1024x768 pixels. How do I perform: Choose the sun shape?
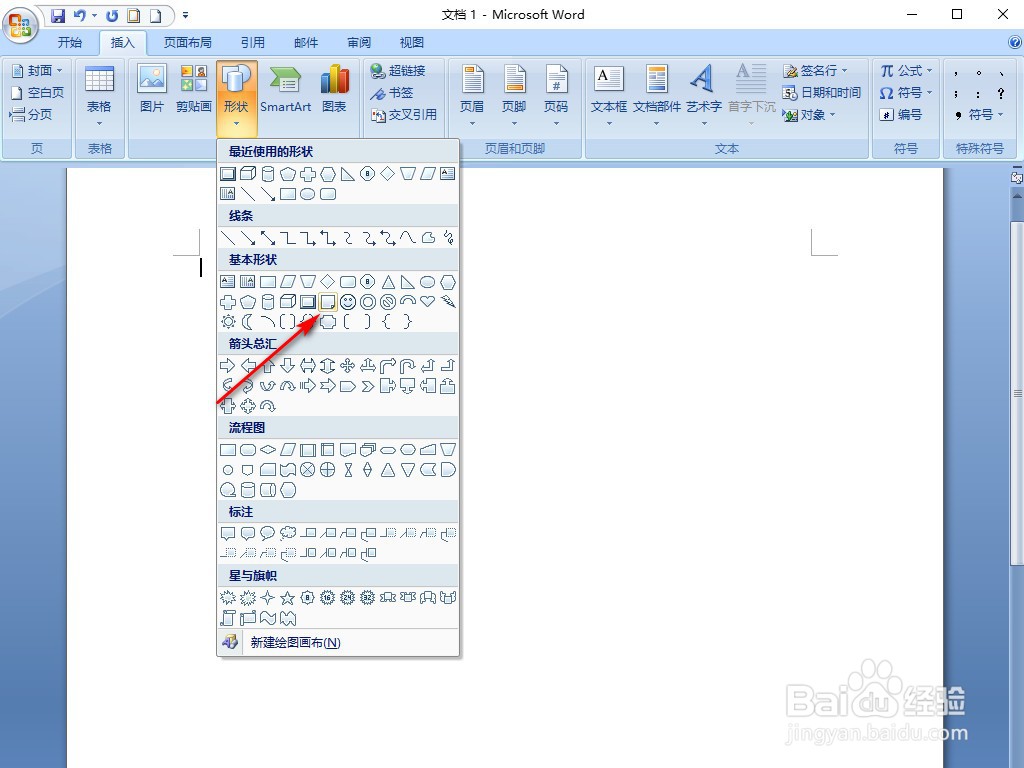(228, 321)
